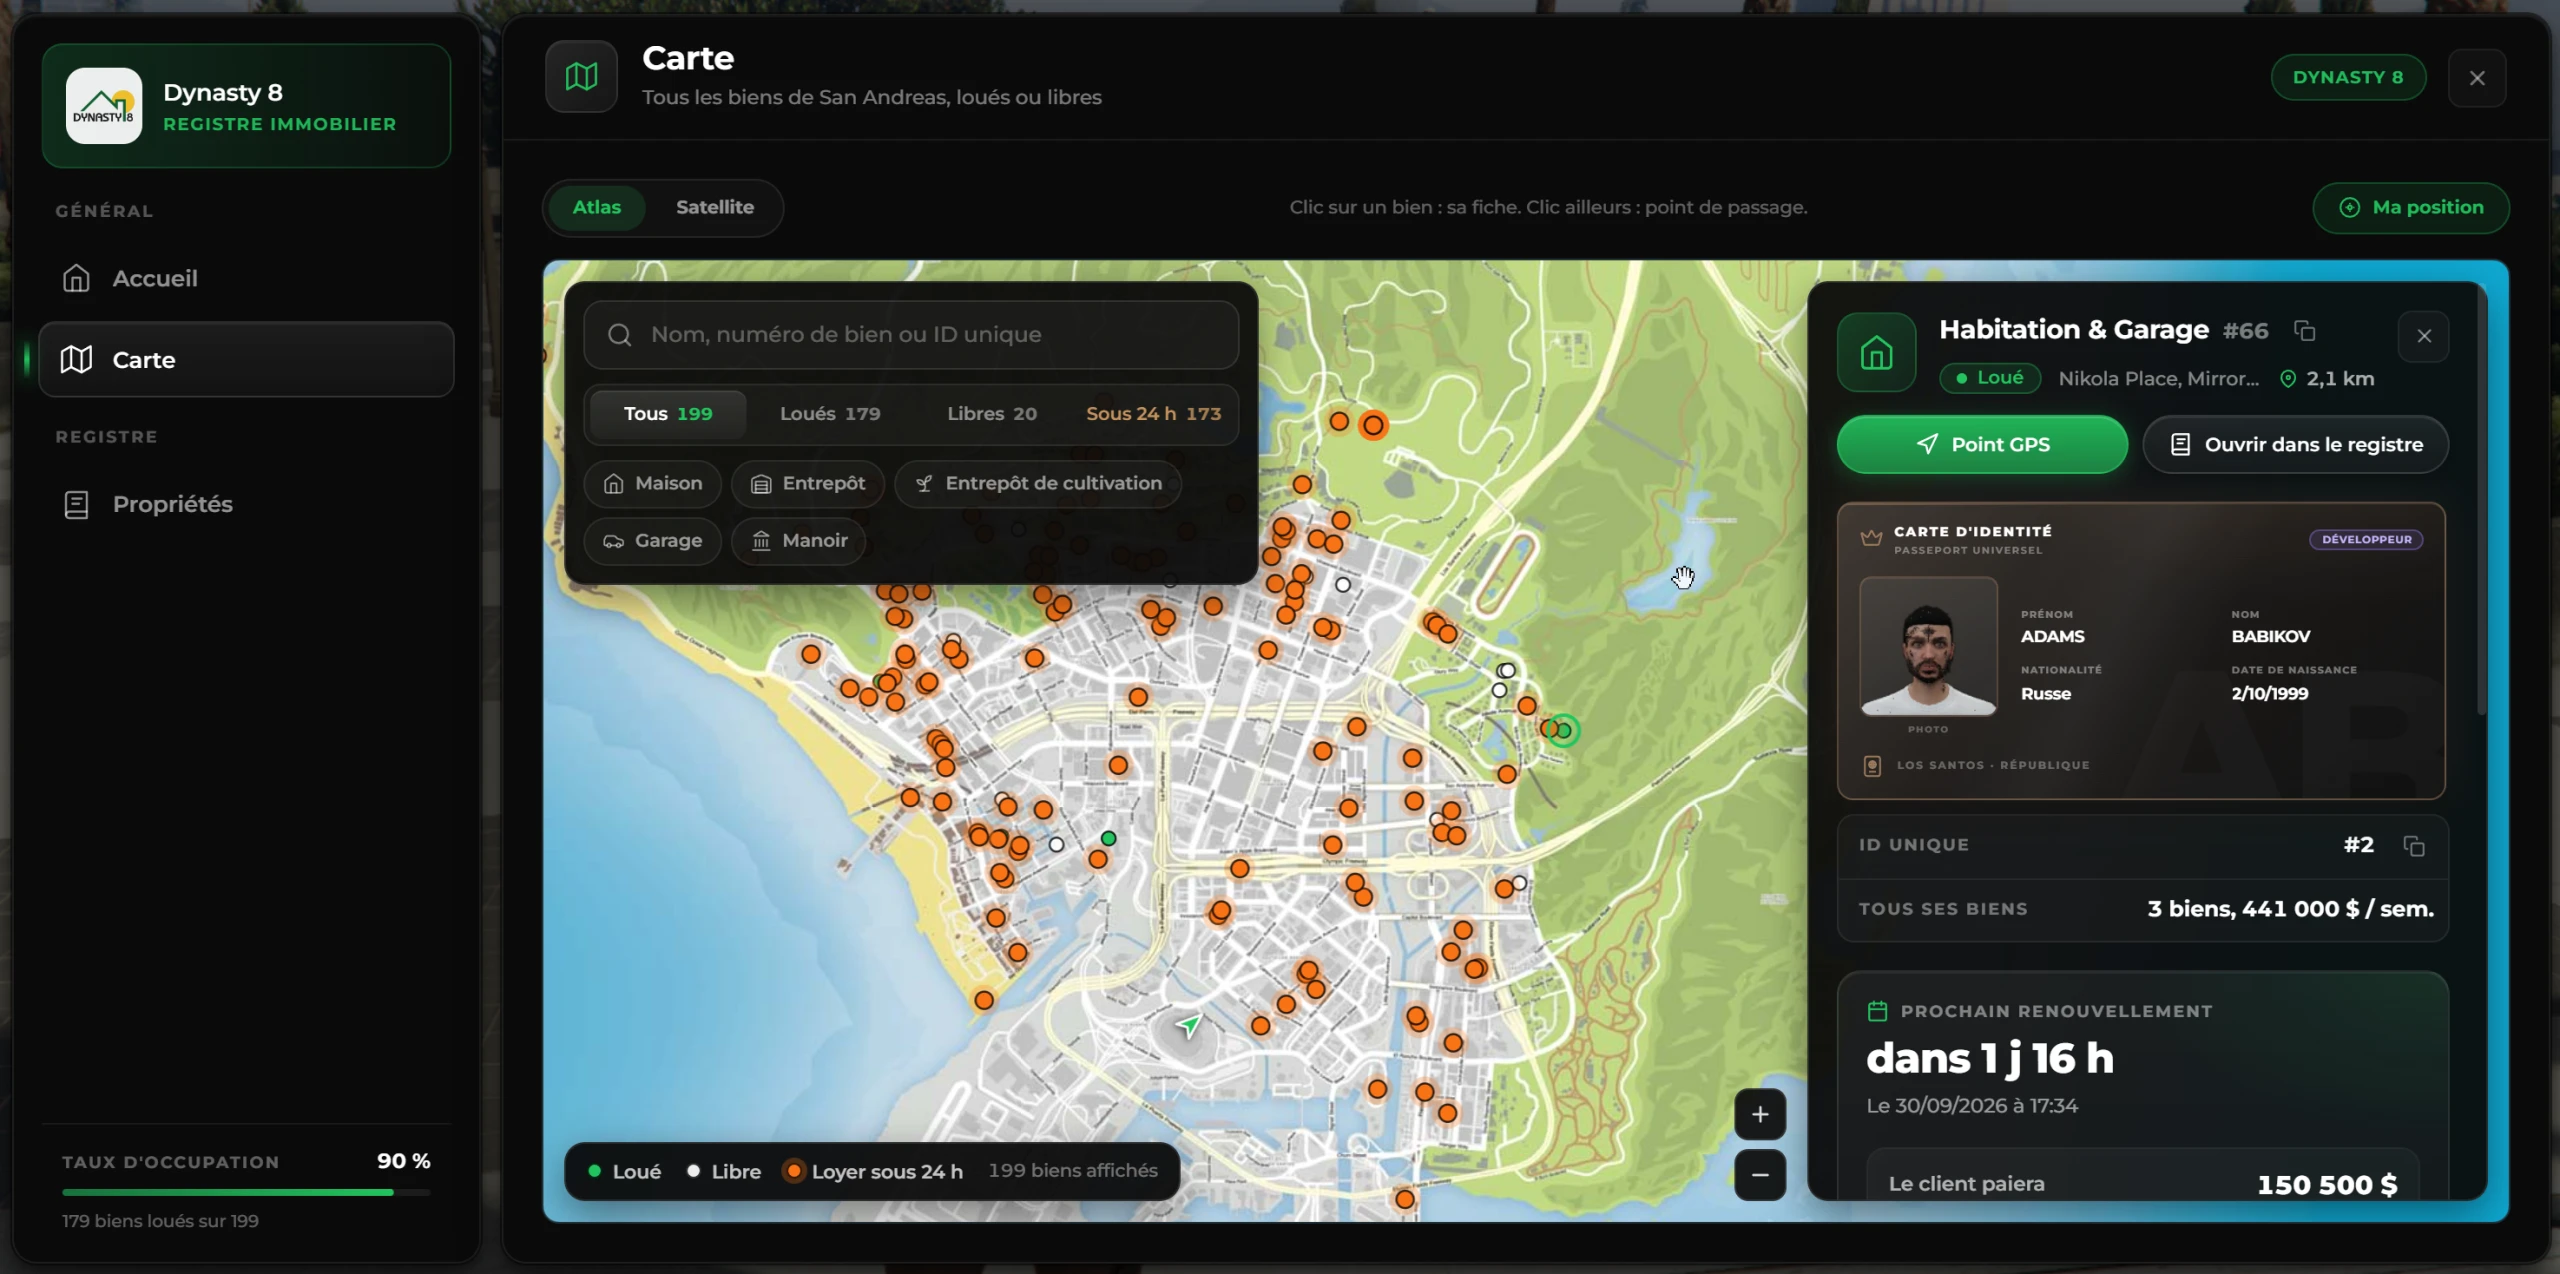This screenshot has width=2560, height=1274.
Task: Click the 2,1 km distance indicator
Action: click(x=2326, y=378)
